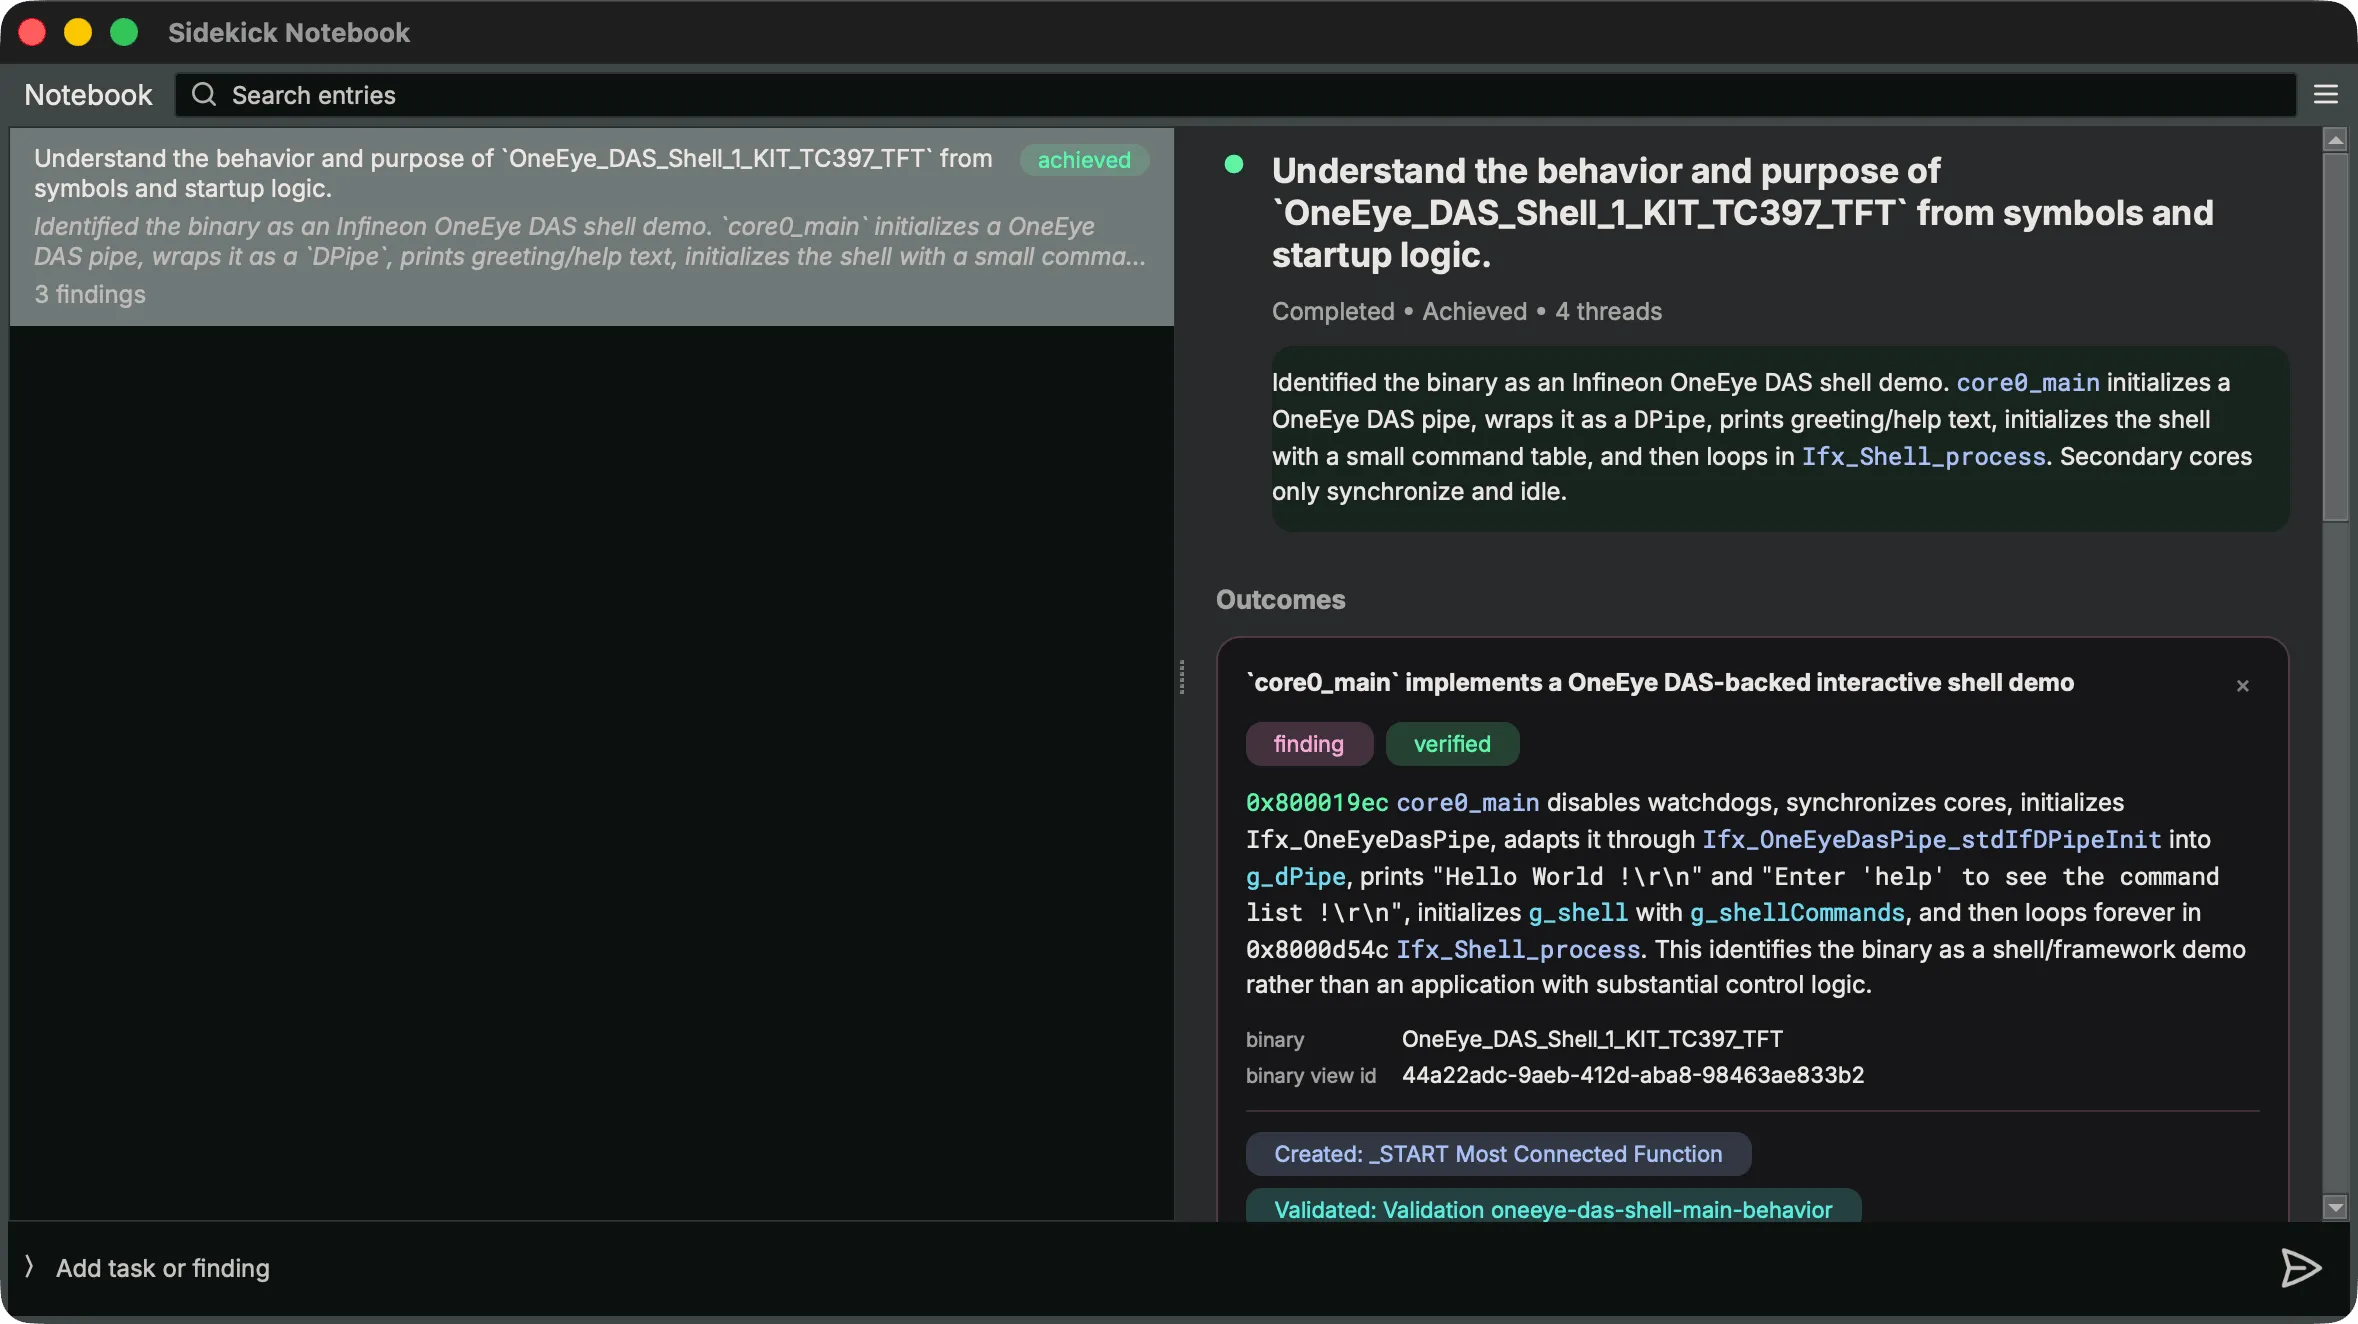Viewport: 2358px width, 1324px height.
Task: Click the Notebook label
Action: 88,95
